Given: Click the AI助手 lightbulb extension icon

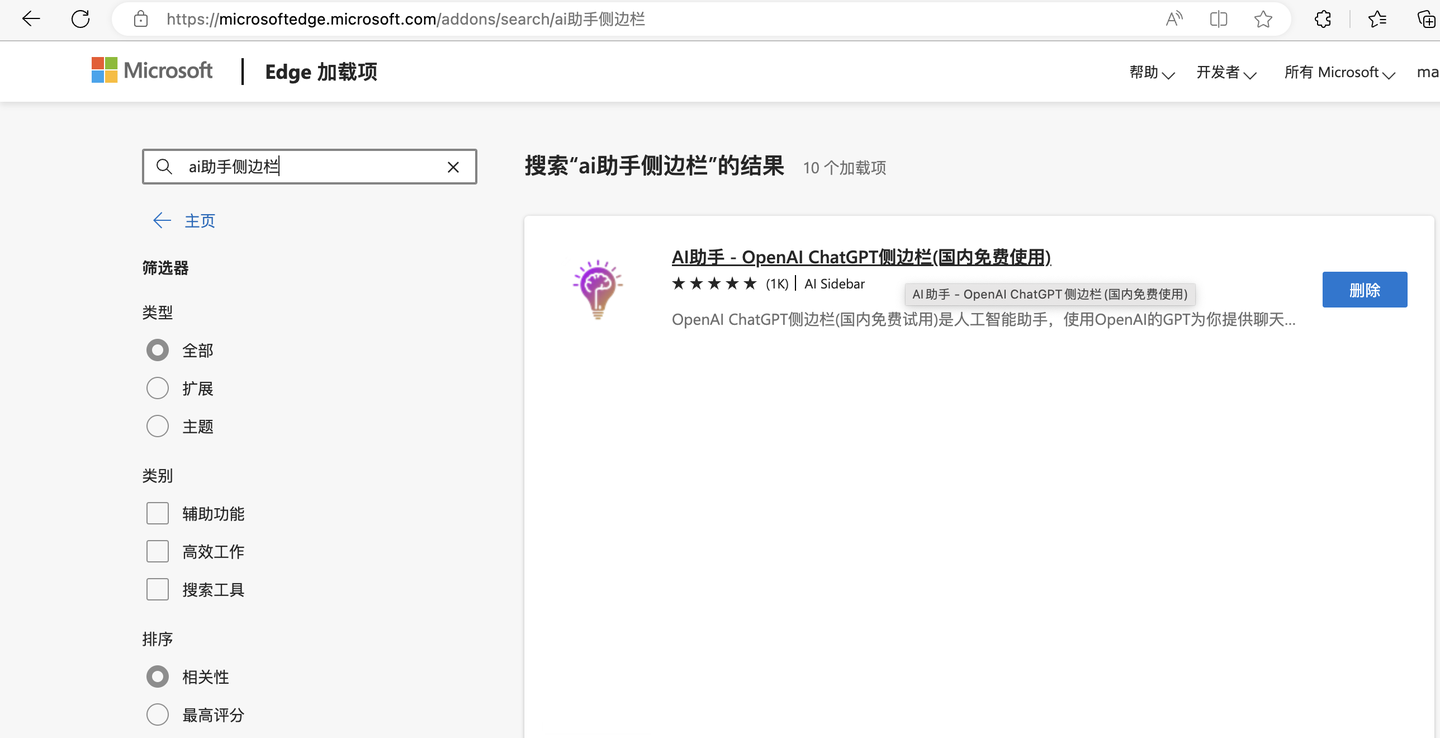Looking at the screenshot, I should (x=598, y=289).
